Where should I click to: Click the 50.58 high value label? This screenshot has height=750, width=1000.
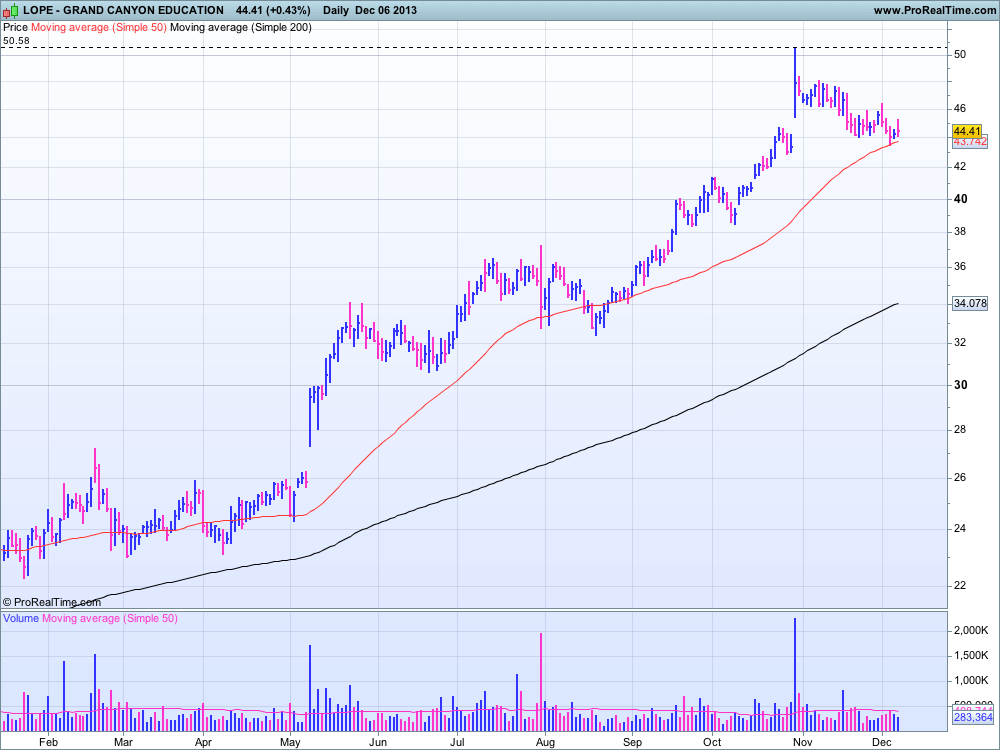16,41
